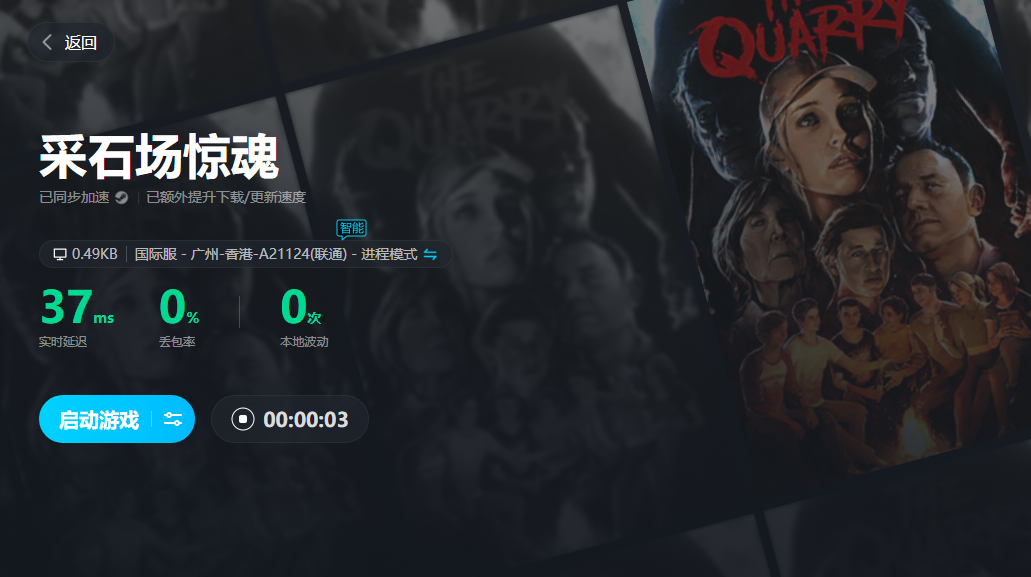This screenshot has height=577, width=1031.
Task: Open launch settings via the sliders icon
Action: [173, 419]
